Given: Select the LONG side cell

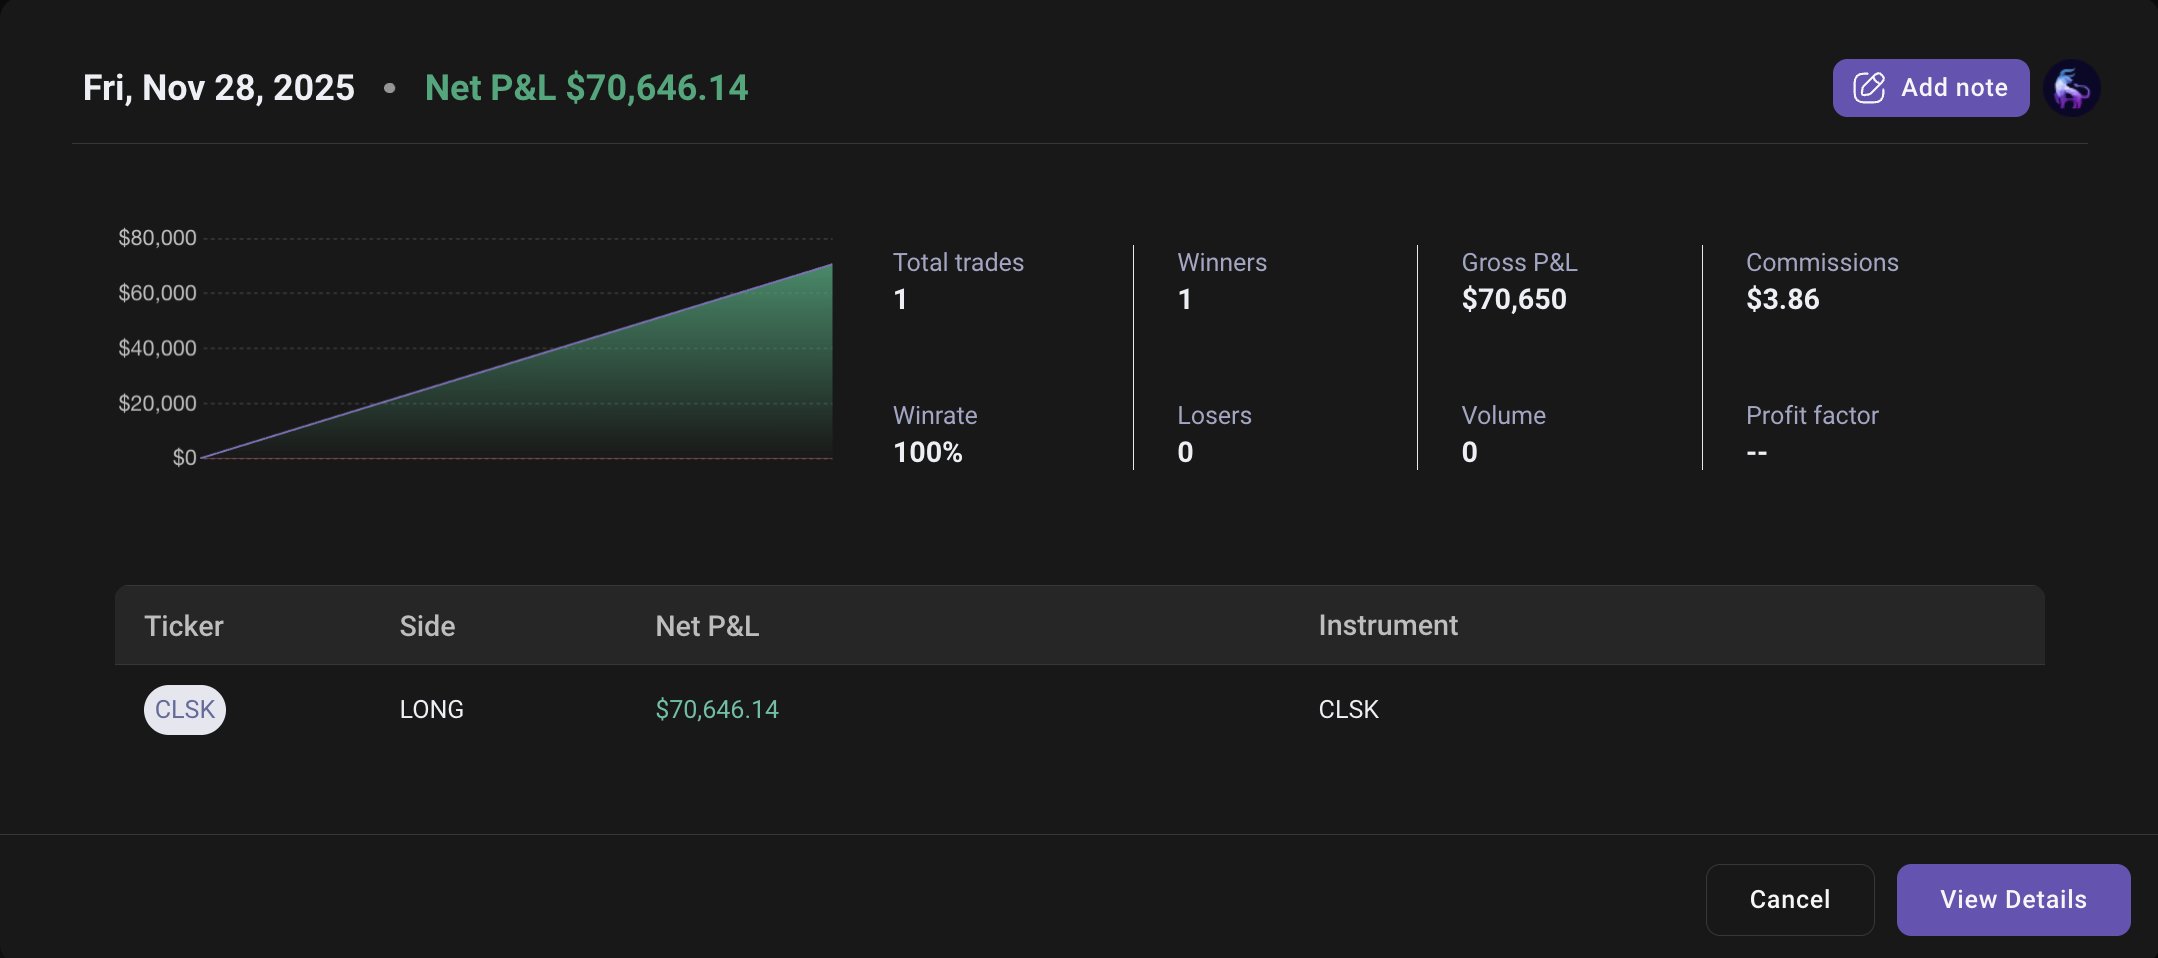Looking at the screenshot, I should 431,710.
